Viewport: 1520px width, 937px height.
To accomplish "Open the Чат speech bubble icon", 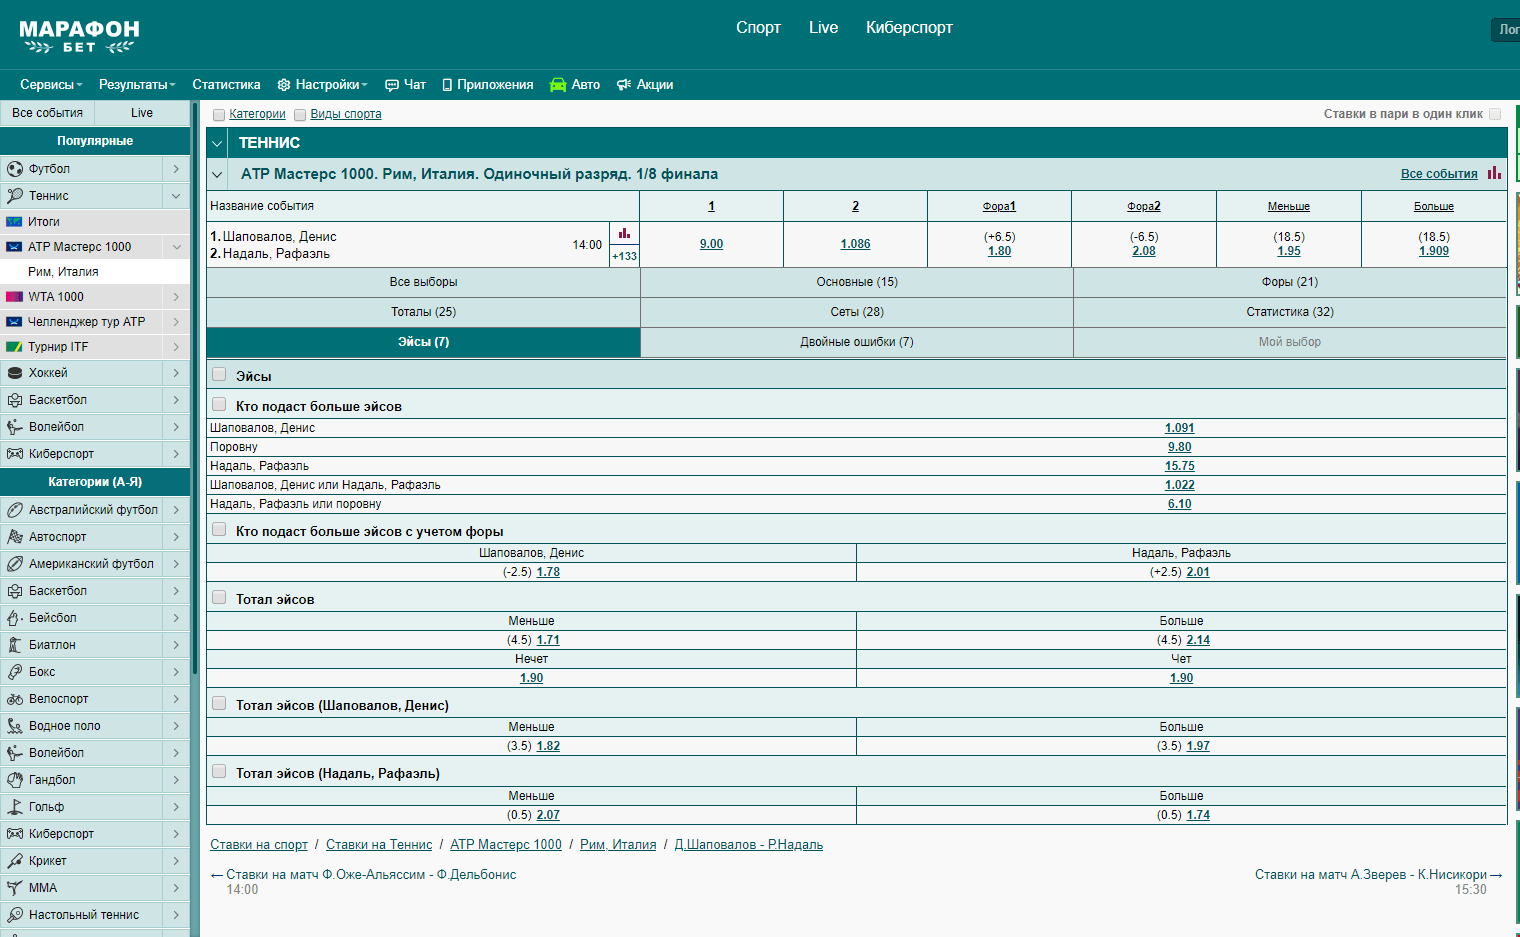I will pos(392,85).
